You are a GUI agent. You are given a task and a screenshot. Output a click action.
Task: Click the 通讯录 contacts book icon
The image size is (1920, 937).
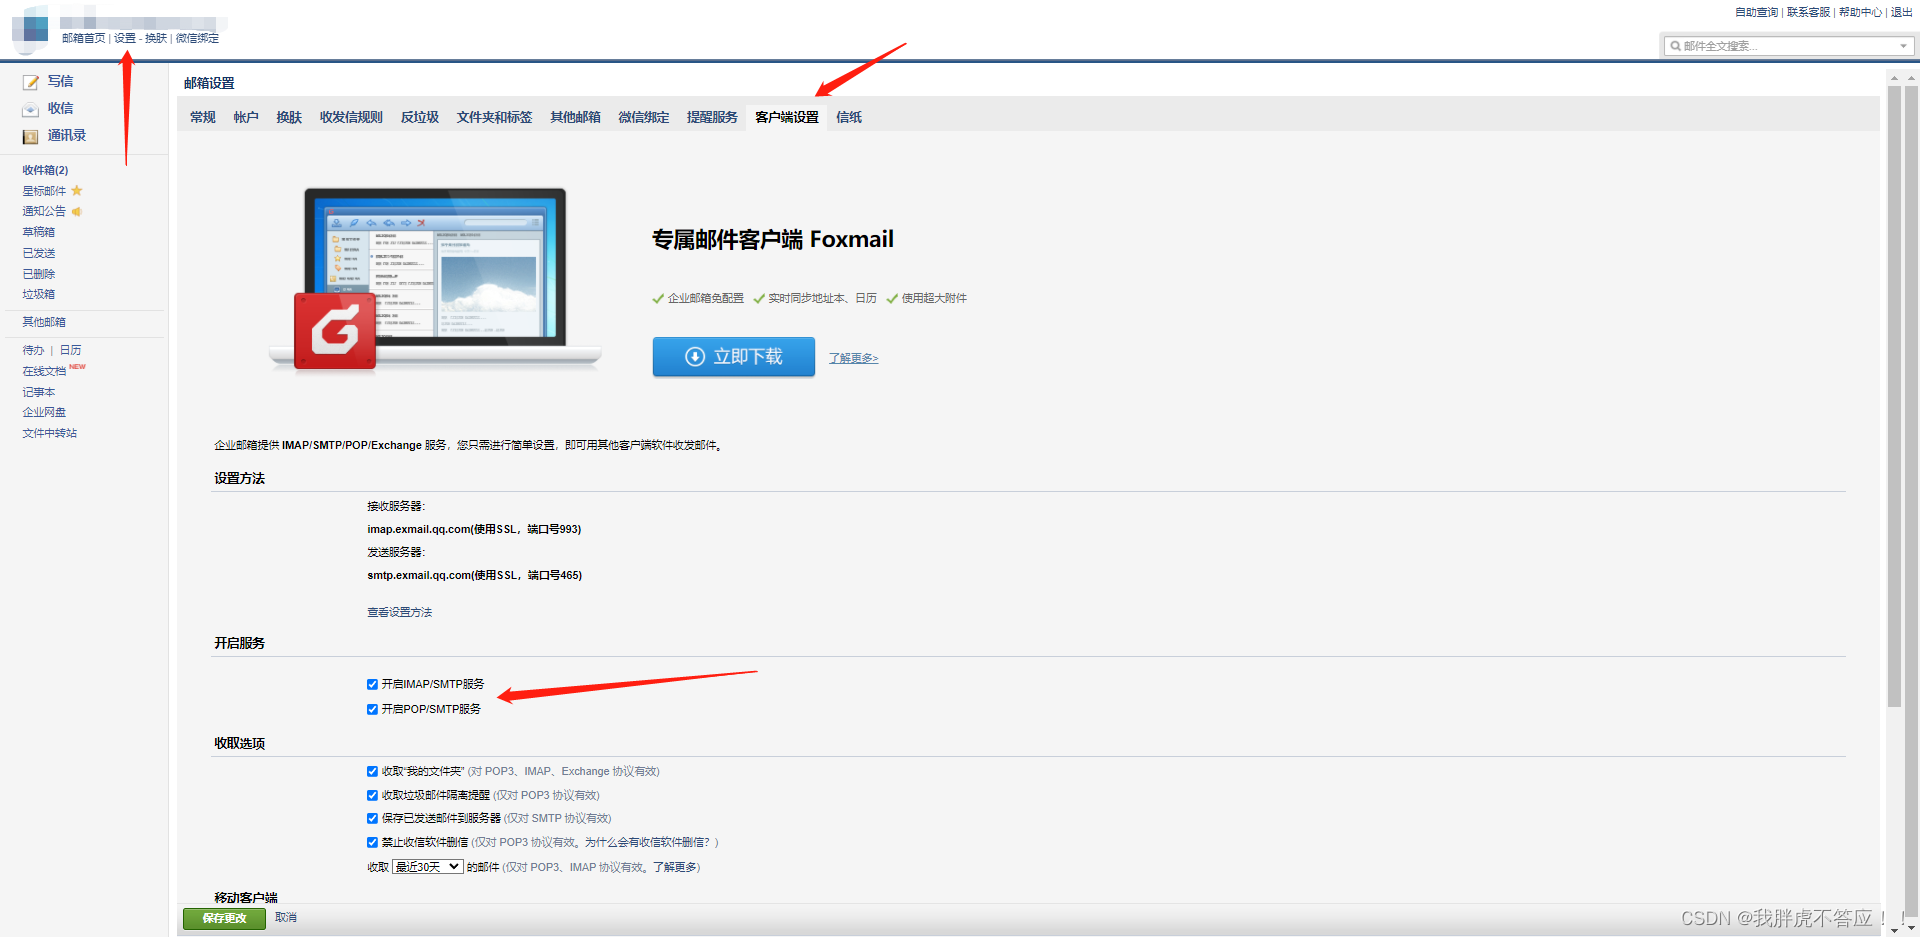pyautogui.click(x=31, y=136)
